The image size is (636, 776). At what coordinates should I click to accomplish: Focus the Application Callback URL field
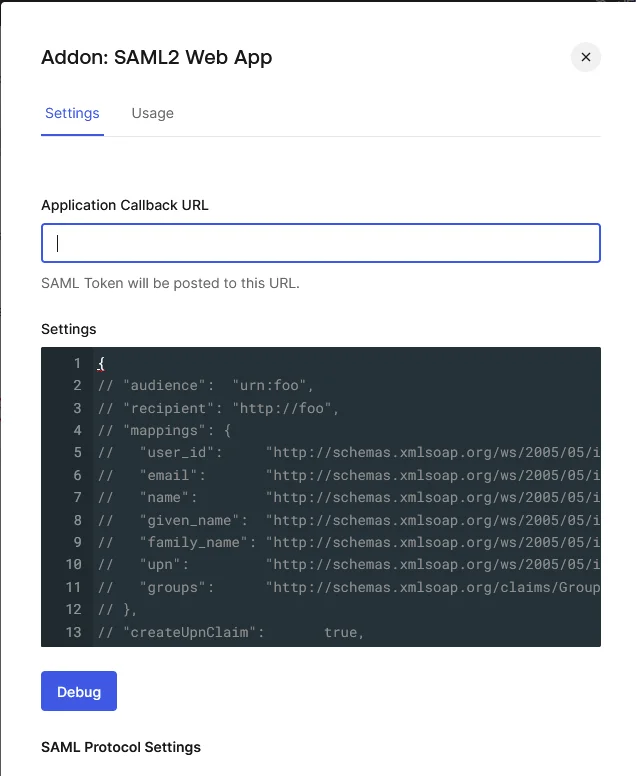[x=321, y=243]
